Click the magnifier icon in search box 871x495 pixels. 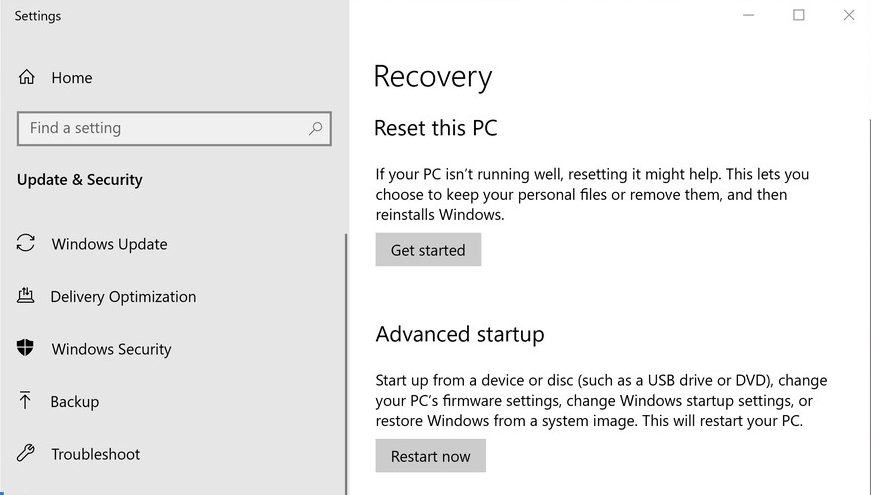point(315,128)
